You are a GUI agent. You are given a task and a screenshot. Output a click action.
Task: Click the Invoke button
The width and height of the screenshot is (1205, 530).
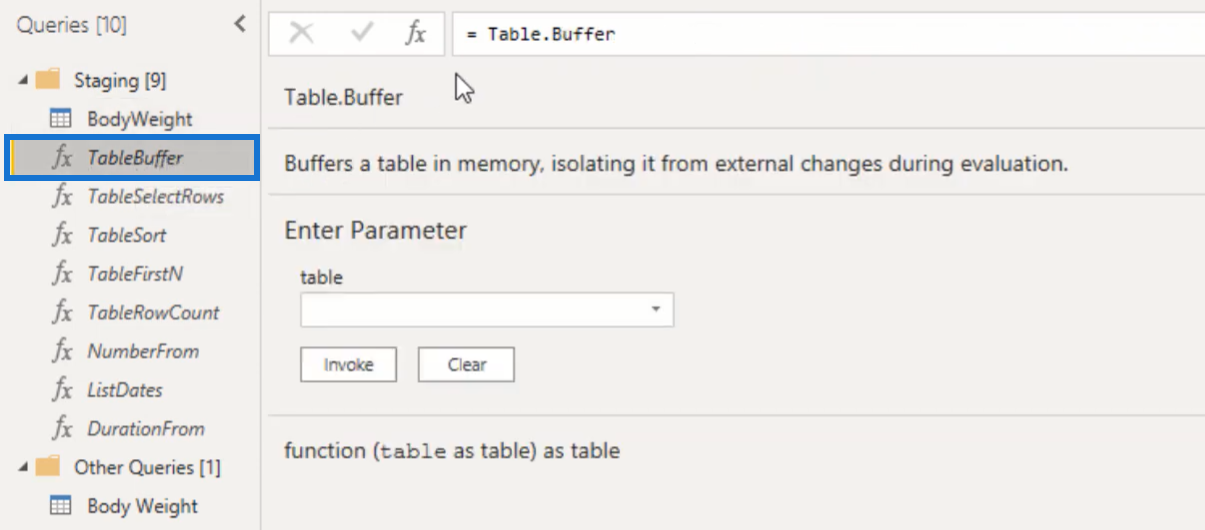click(349, 365)
